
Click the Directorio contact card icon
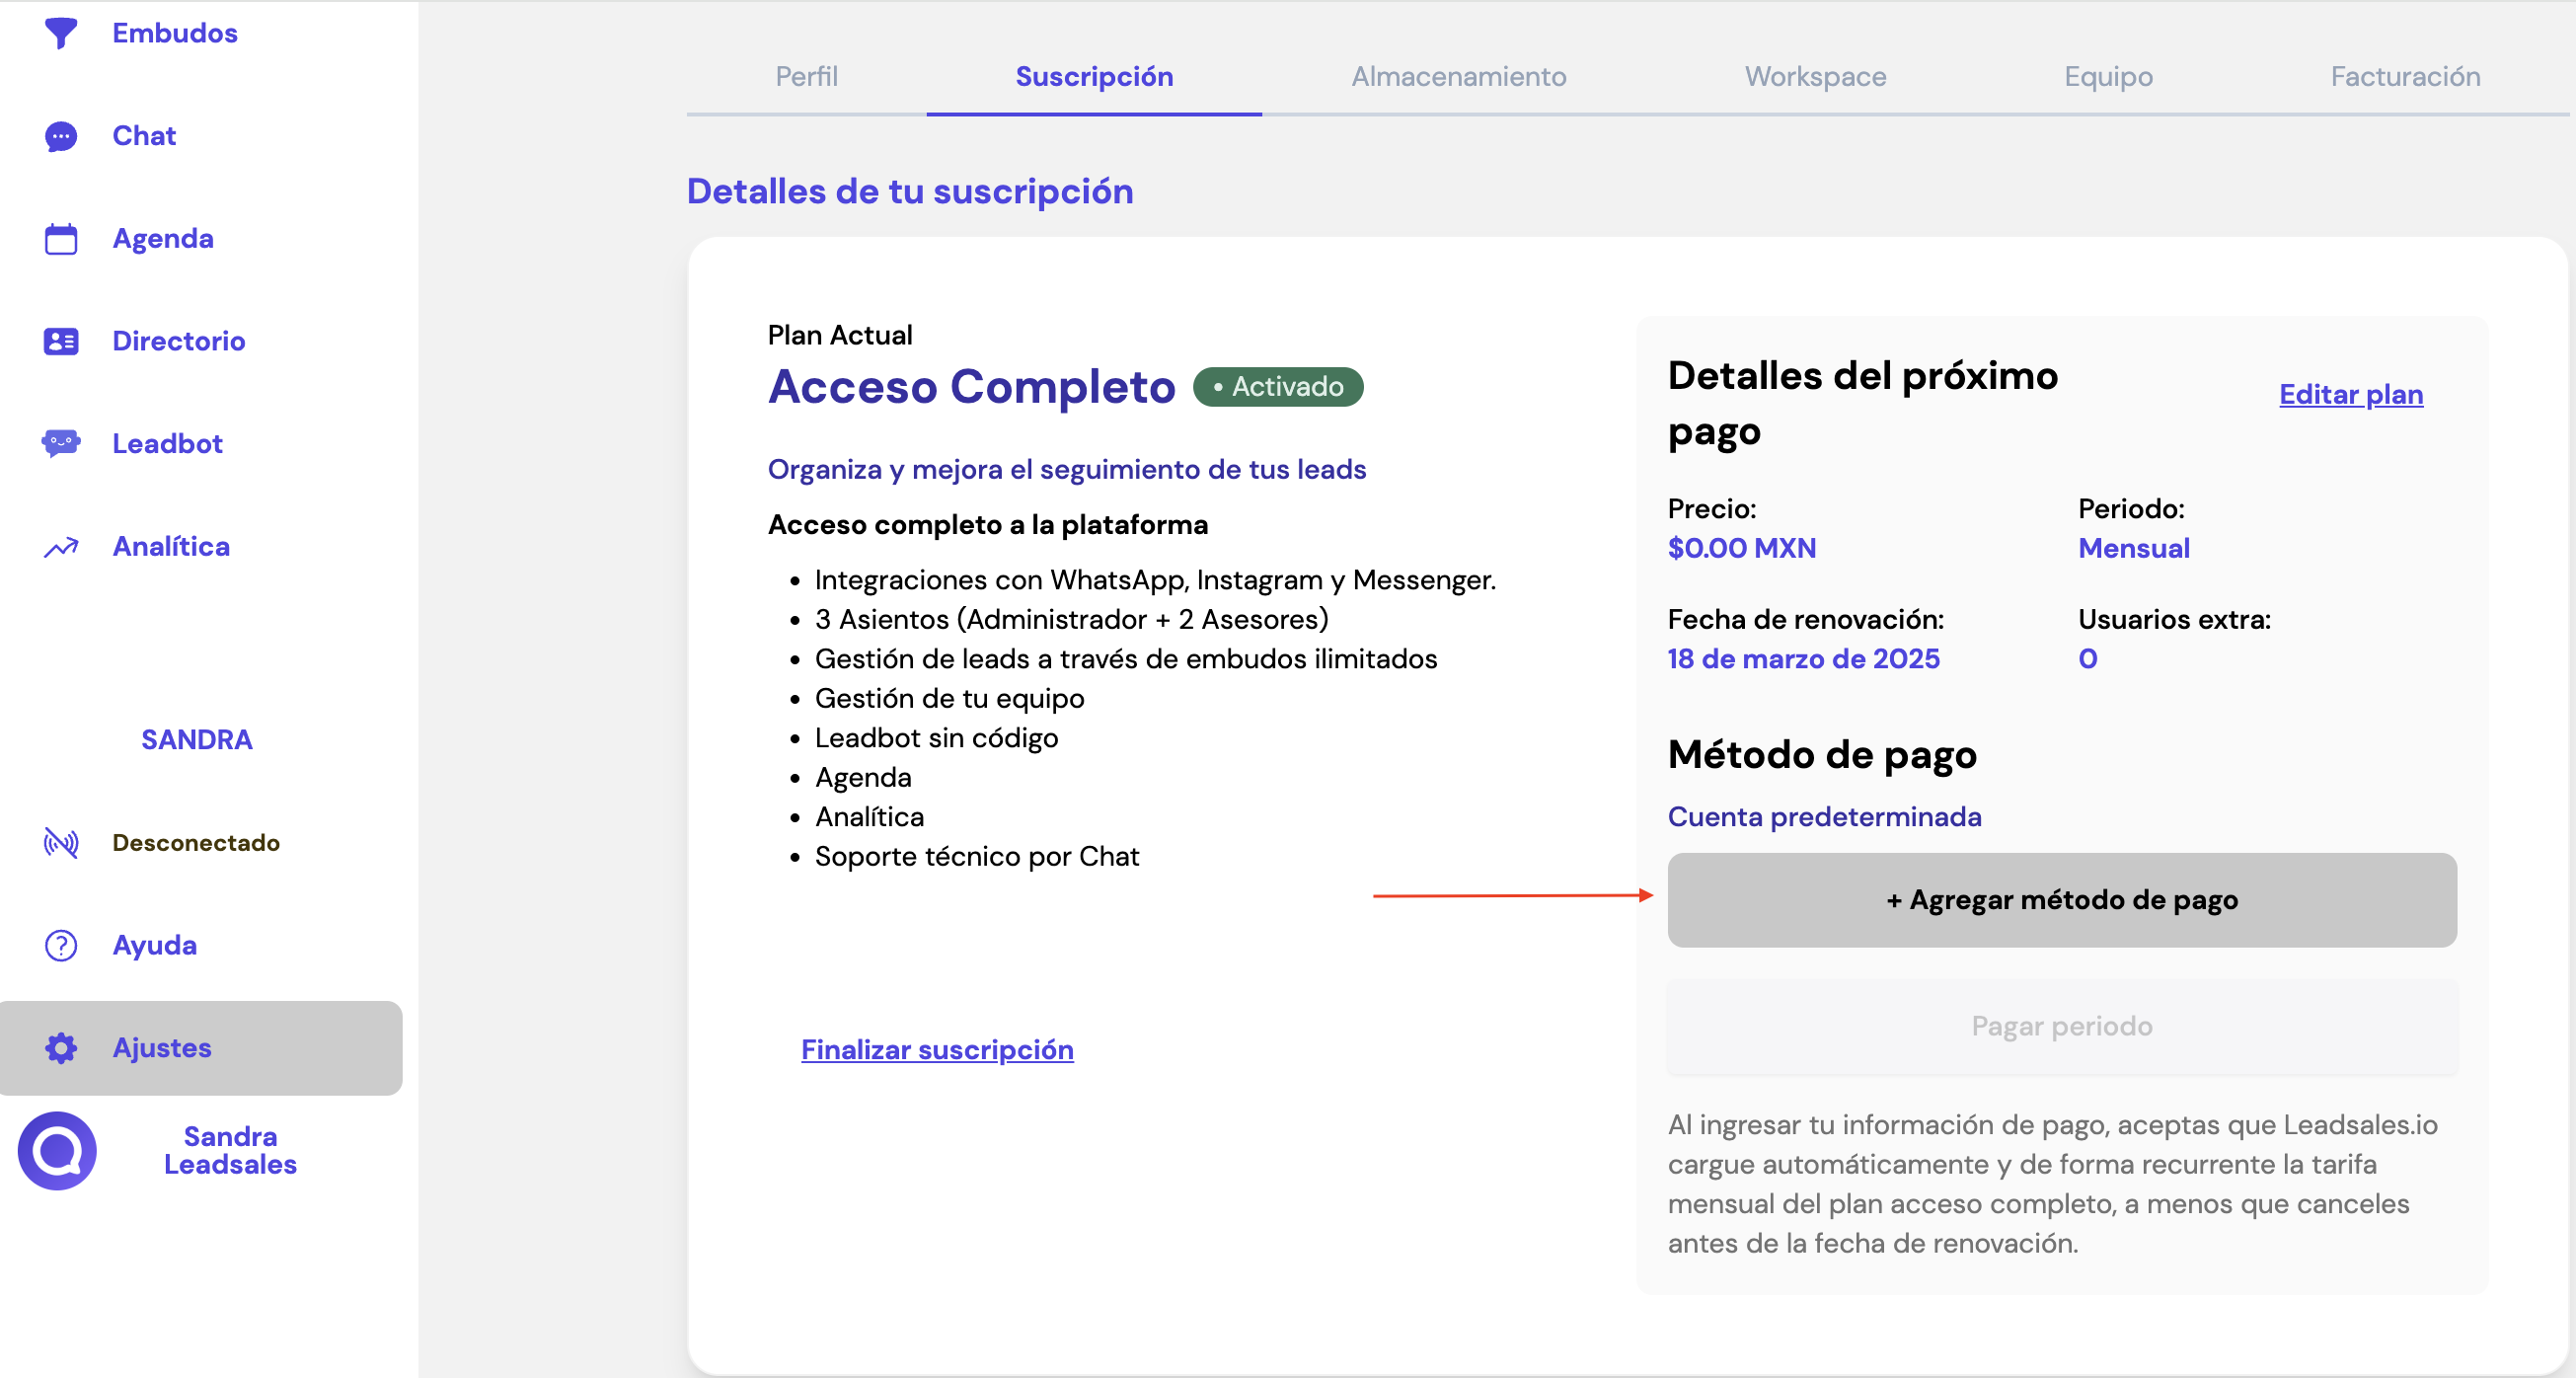pos(61,341)
